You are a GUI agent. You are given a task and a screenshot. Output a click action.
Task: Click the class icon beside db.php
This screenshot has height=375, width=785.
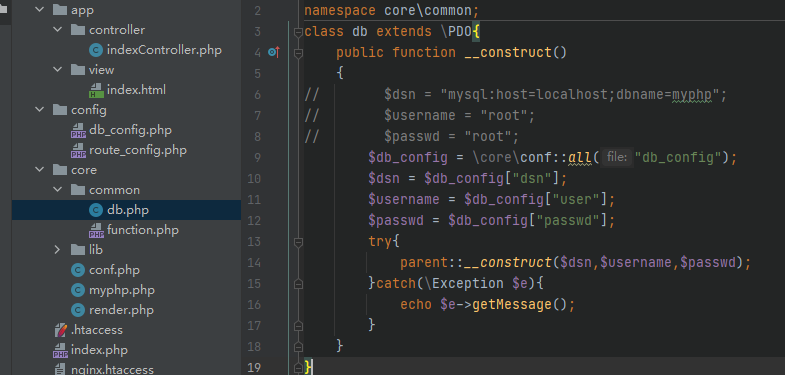tap(96, 210)
